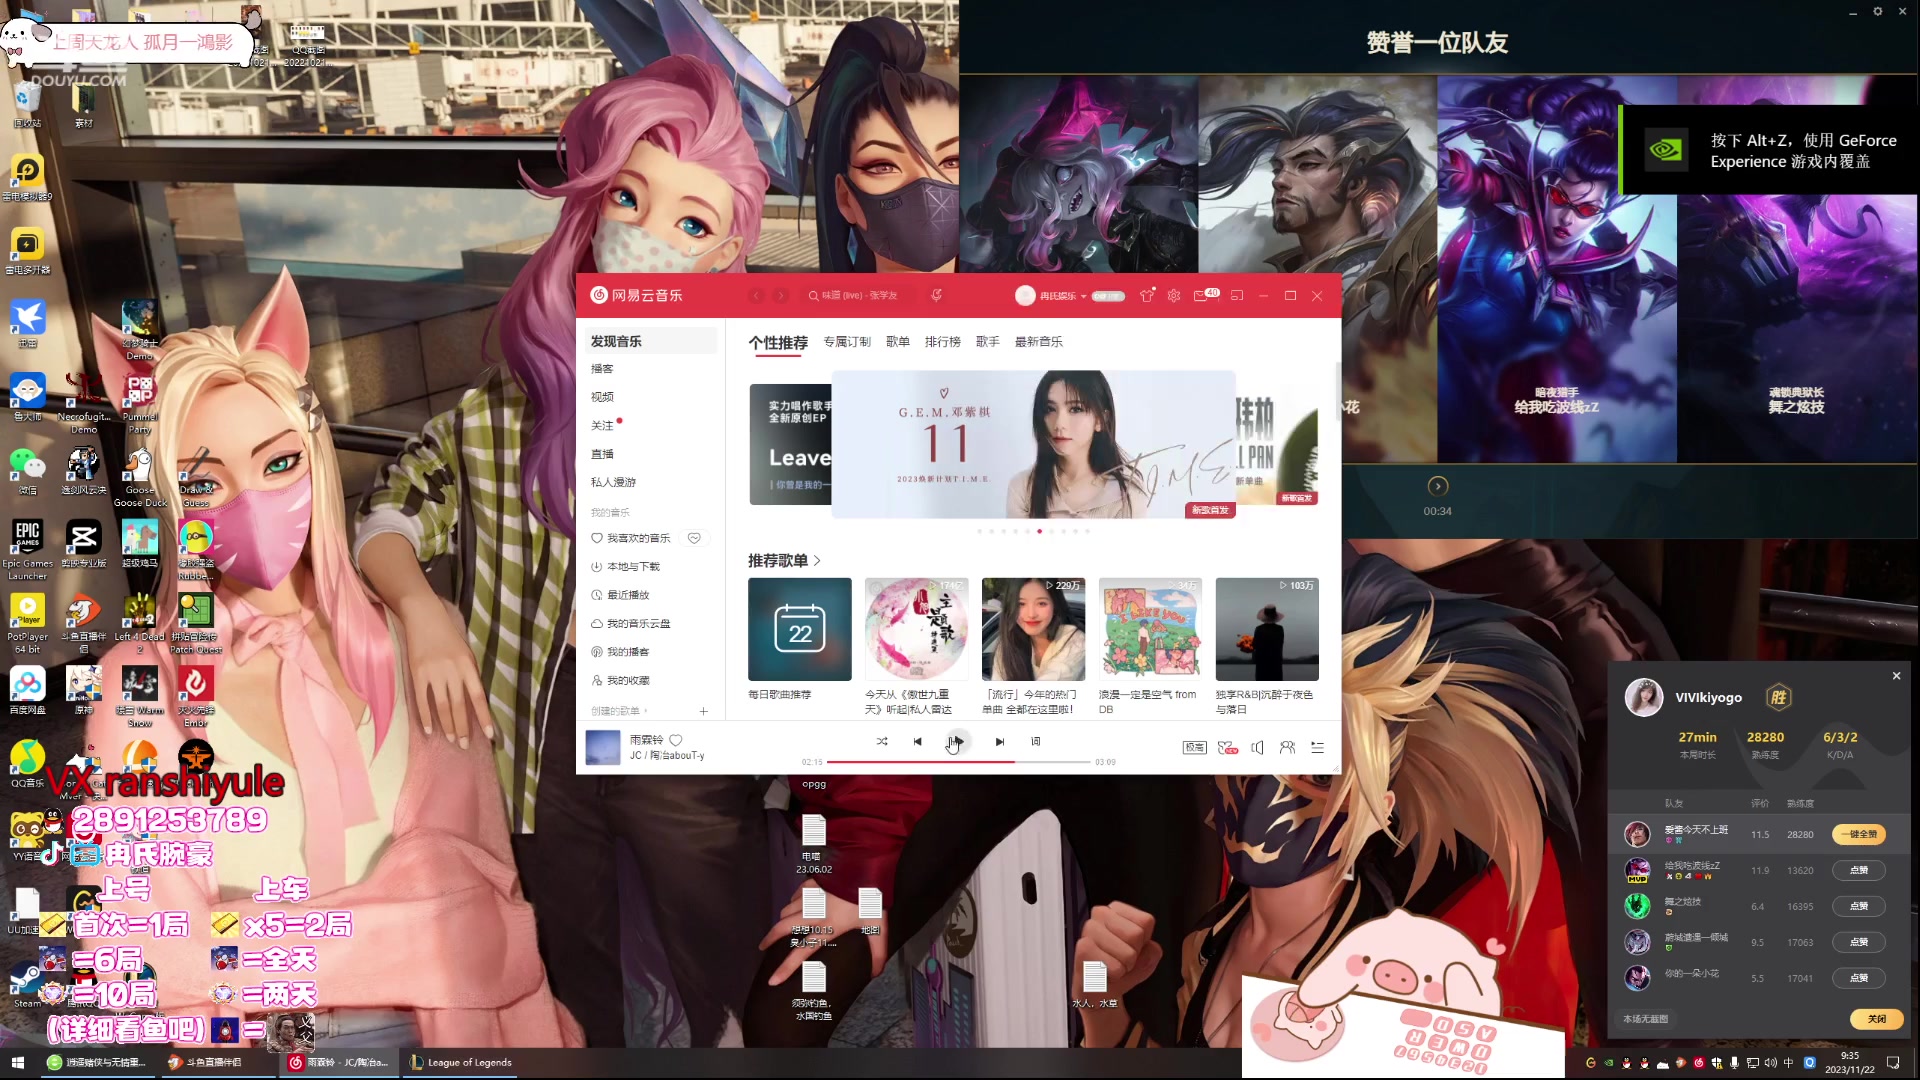Select 歌单 tab
The width and height of the screenshot is (1920, 1080).
tap(898, 342)
